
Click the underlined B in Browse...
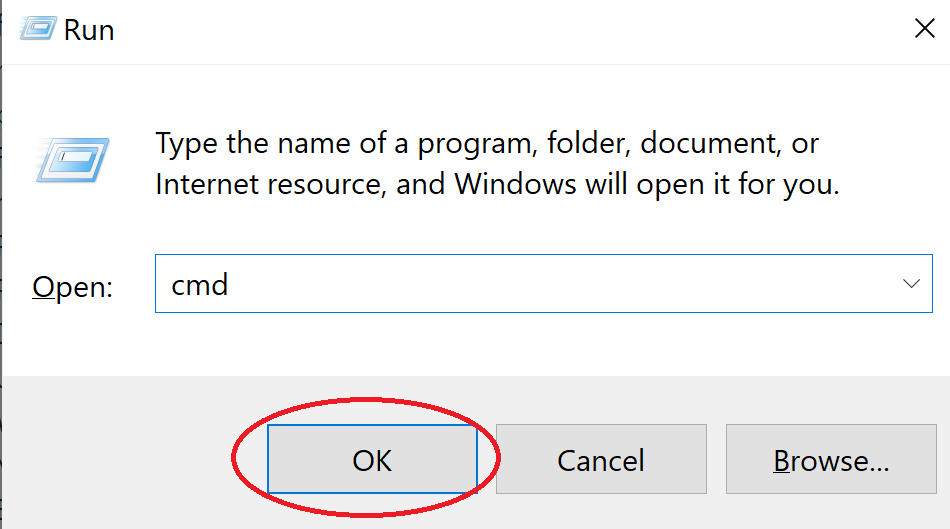click(782, 461)
